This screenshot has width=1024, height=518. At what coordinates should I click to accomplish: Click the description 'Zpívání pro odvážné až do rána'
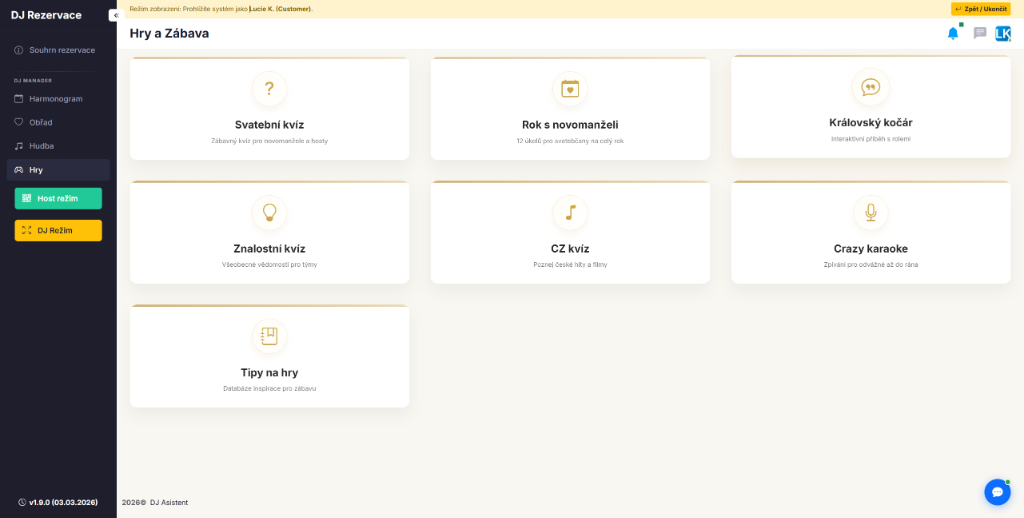(x=871, y=265)
